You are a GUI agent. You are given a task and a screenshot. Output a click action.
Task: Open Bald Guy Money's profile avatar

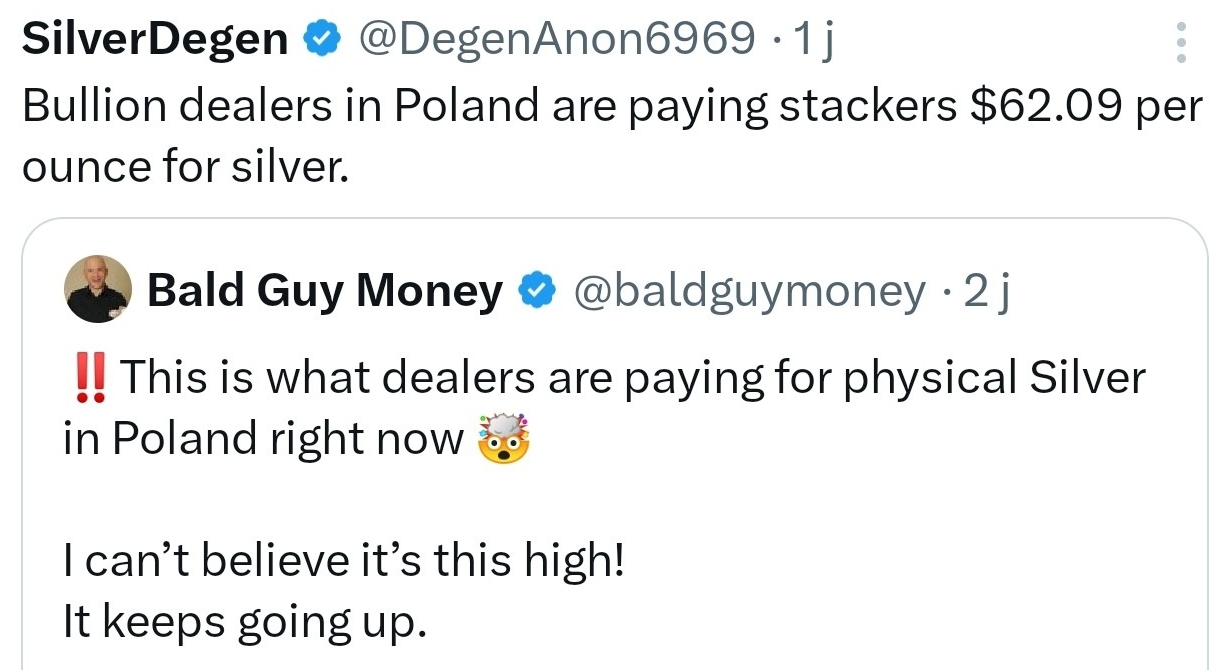(98, 288)
